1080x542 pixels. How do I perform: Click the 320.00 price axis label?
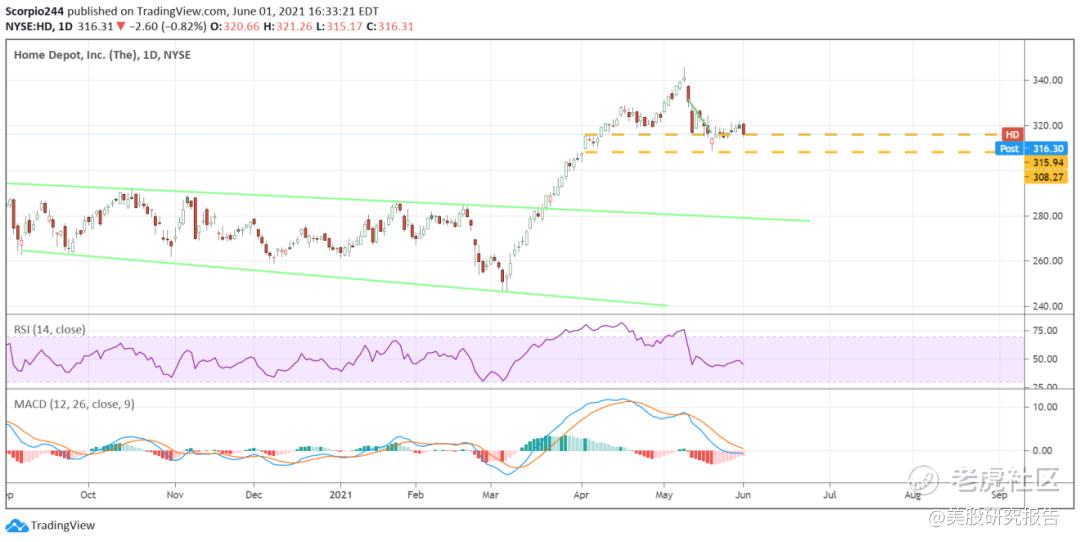1046,126
